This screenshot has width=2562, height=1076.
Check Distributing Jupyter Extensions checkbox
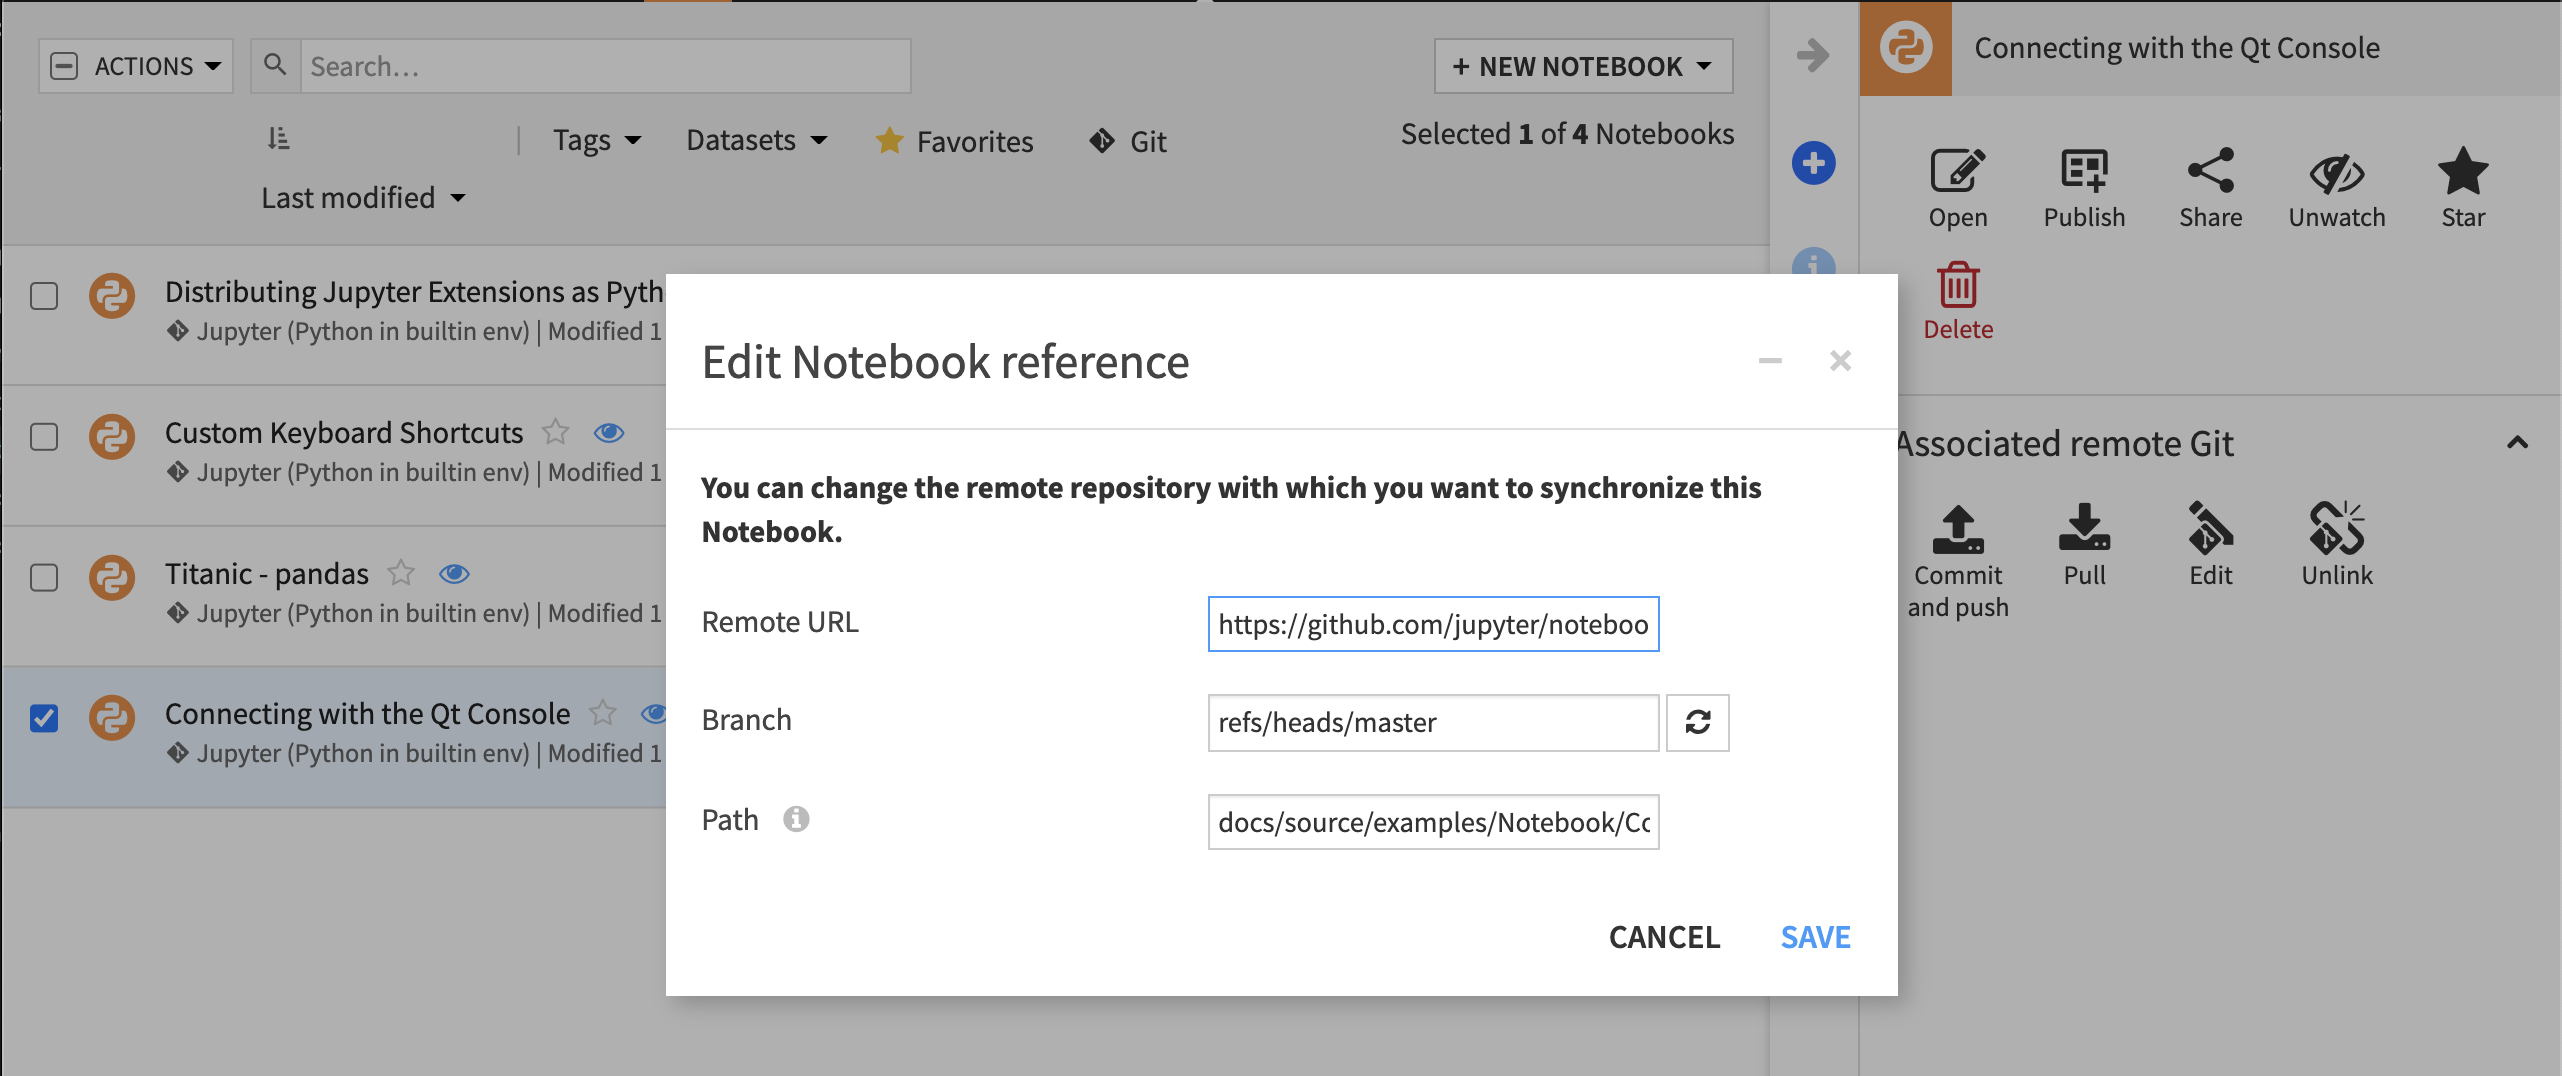pyautogui.click(x=44, y=296)
